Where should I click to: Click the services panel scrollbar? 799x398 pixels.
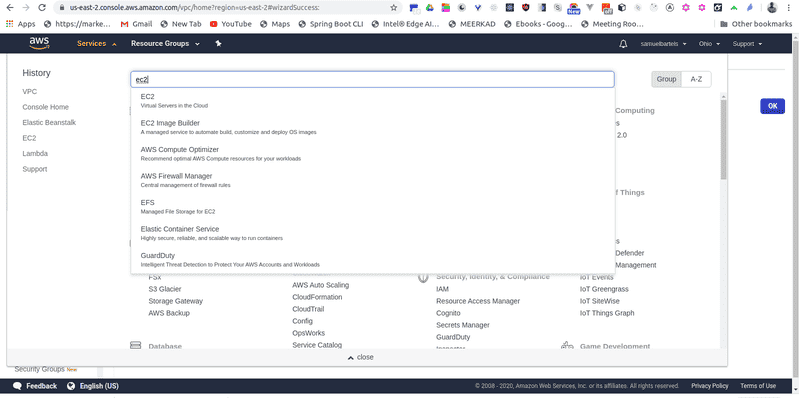pyautogui.click(x=724, y=139)
